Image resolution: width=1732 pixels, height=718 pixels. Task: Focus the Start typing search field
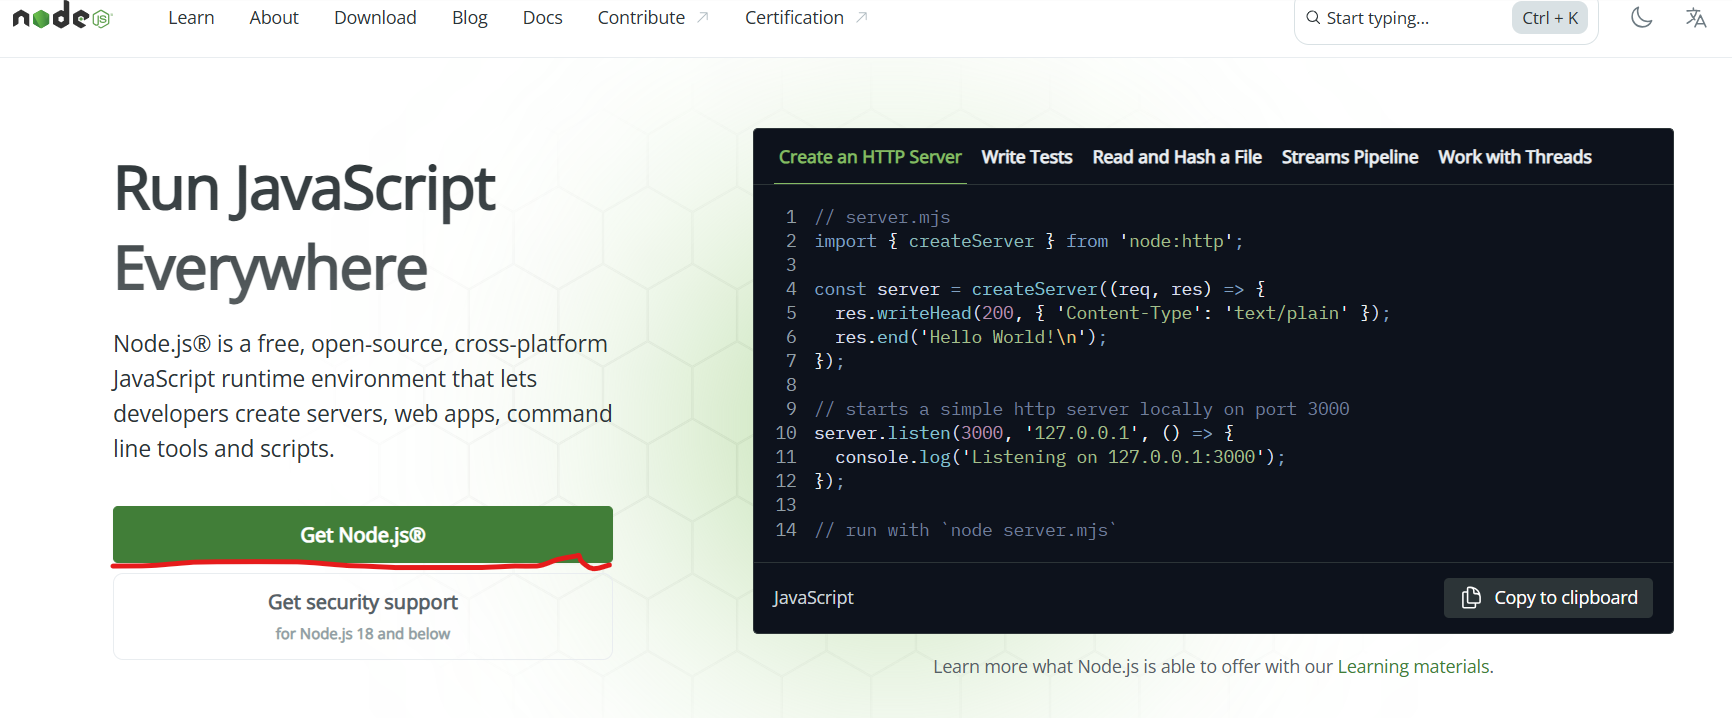(1446, 18)
